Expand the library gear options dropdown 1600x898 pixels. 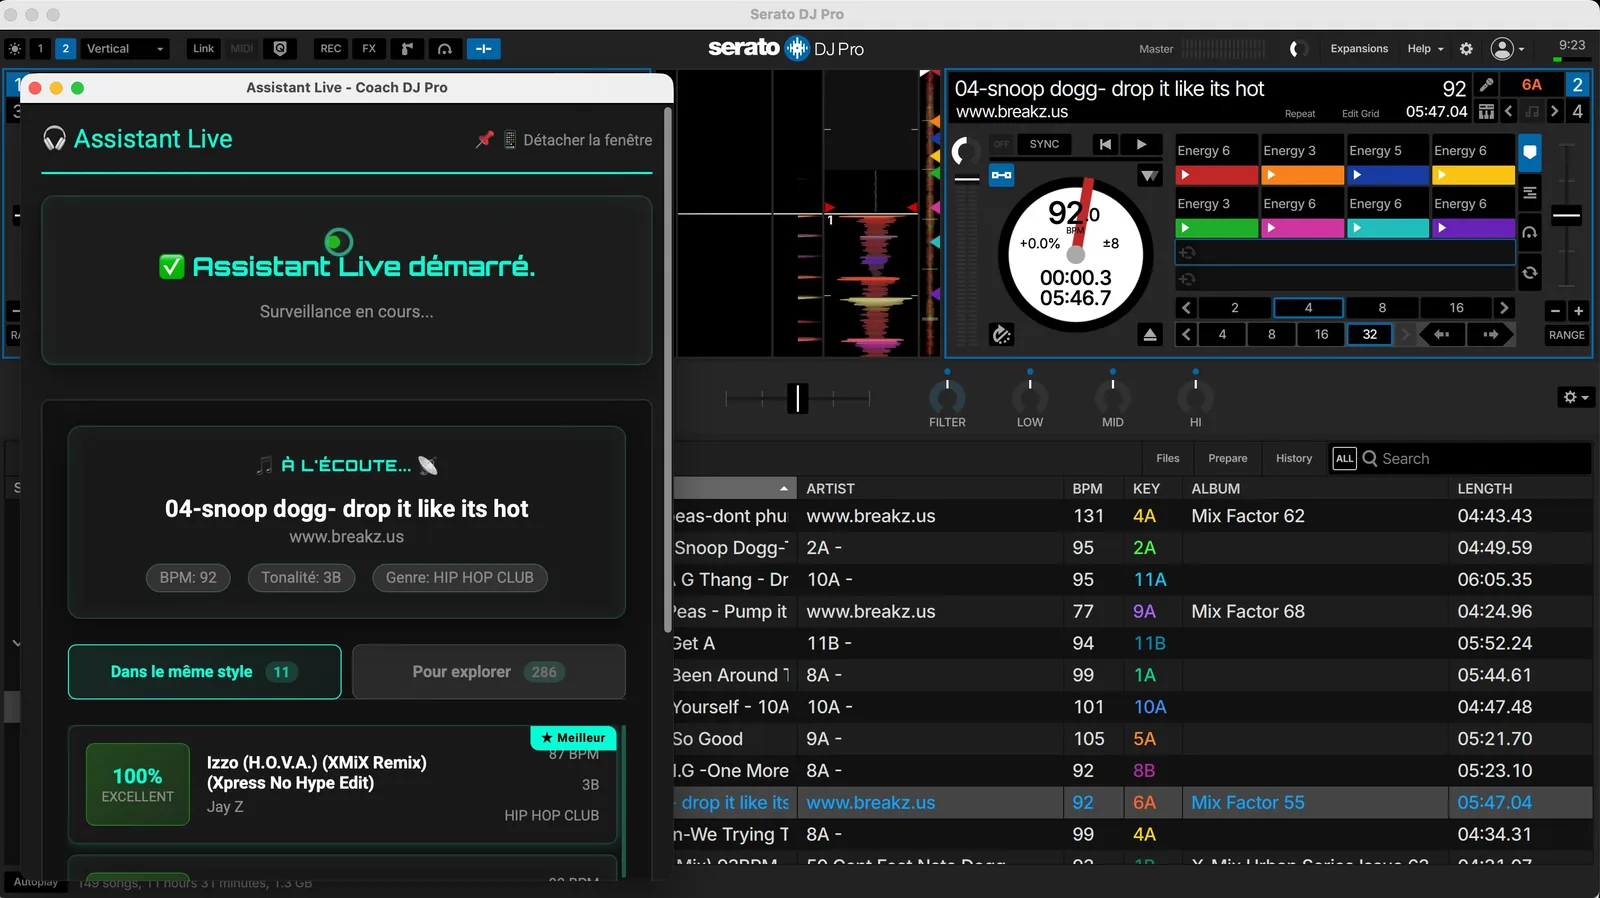pyautogui.click(x=1575, y=398)
